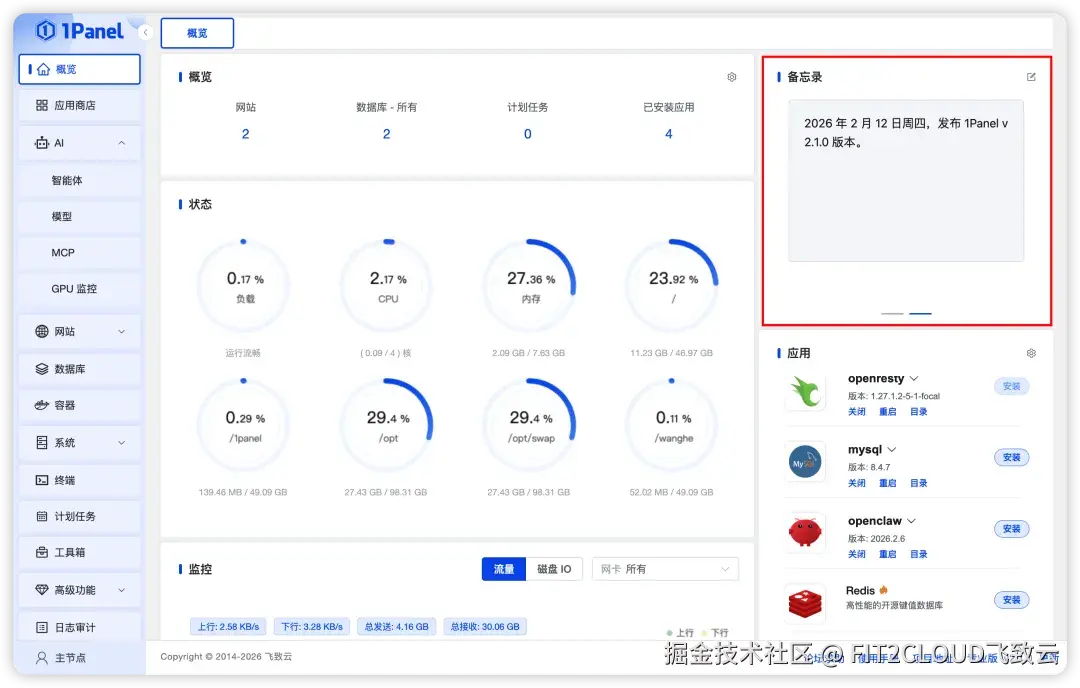Screen dimensions: 1080x688
Task: Select 智能体 under AI menu
Action: pyautogui.click(x=79, y=180)
